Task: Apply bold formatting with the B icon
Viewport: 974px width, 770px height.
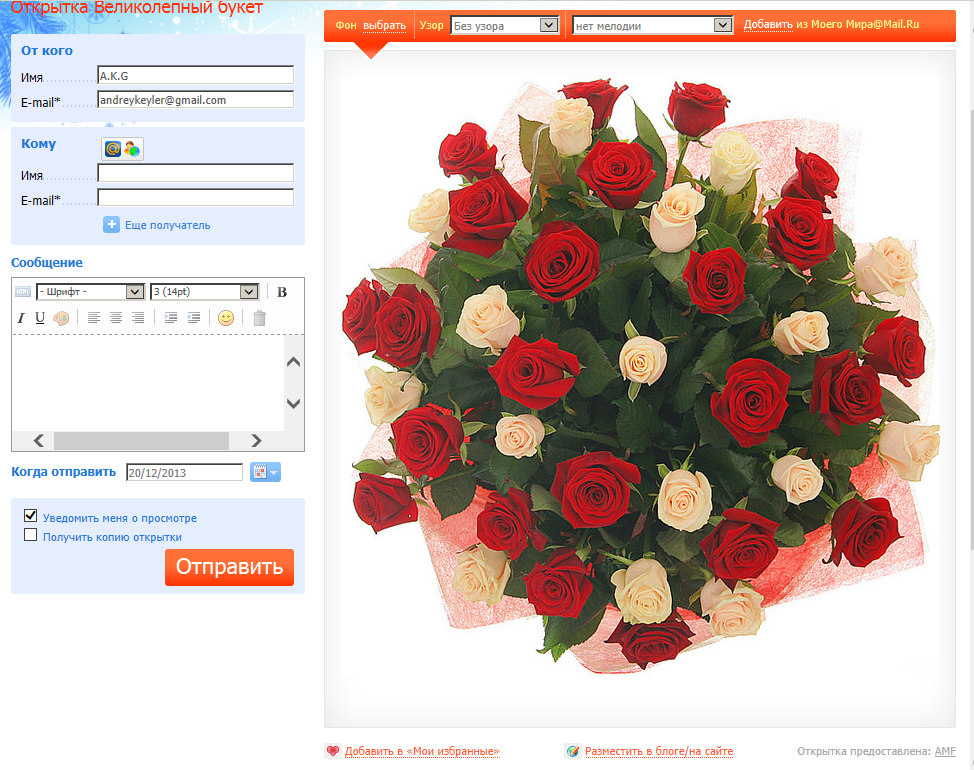Action: [x=281, y=292]
